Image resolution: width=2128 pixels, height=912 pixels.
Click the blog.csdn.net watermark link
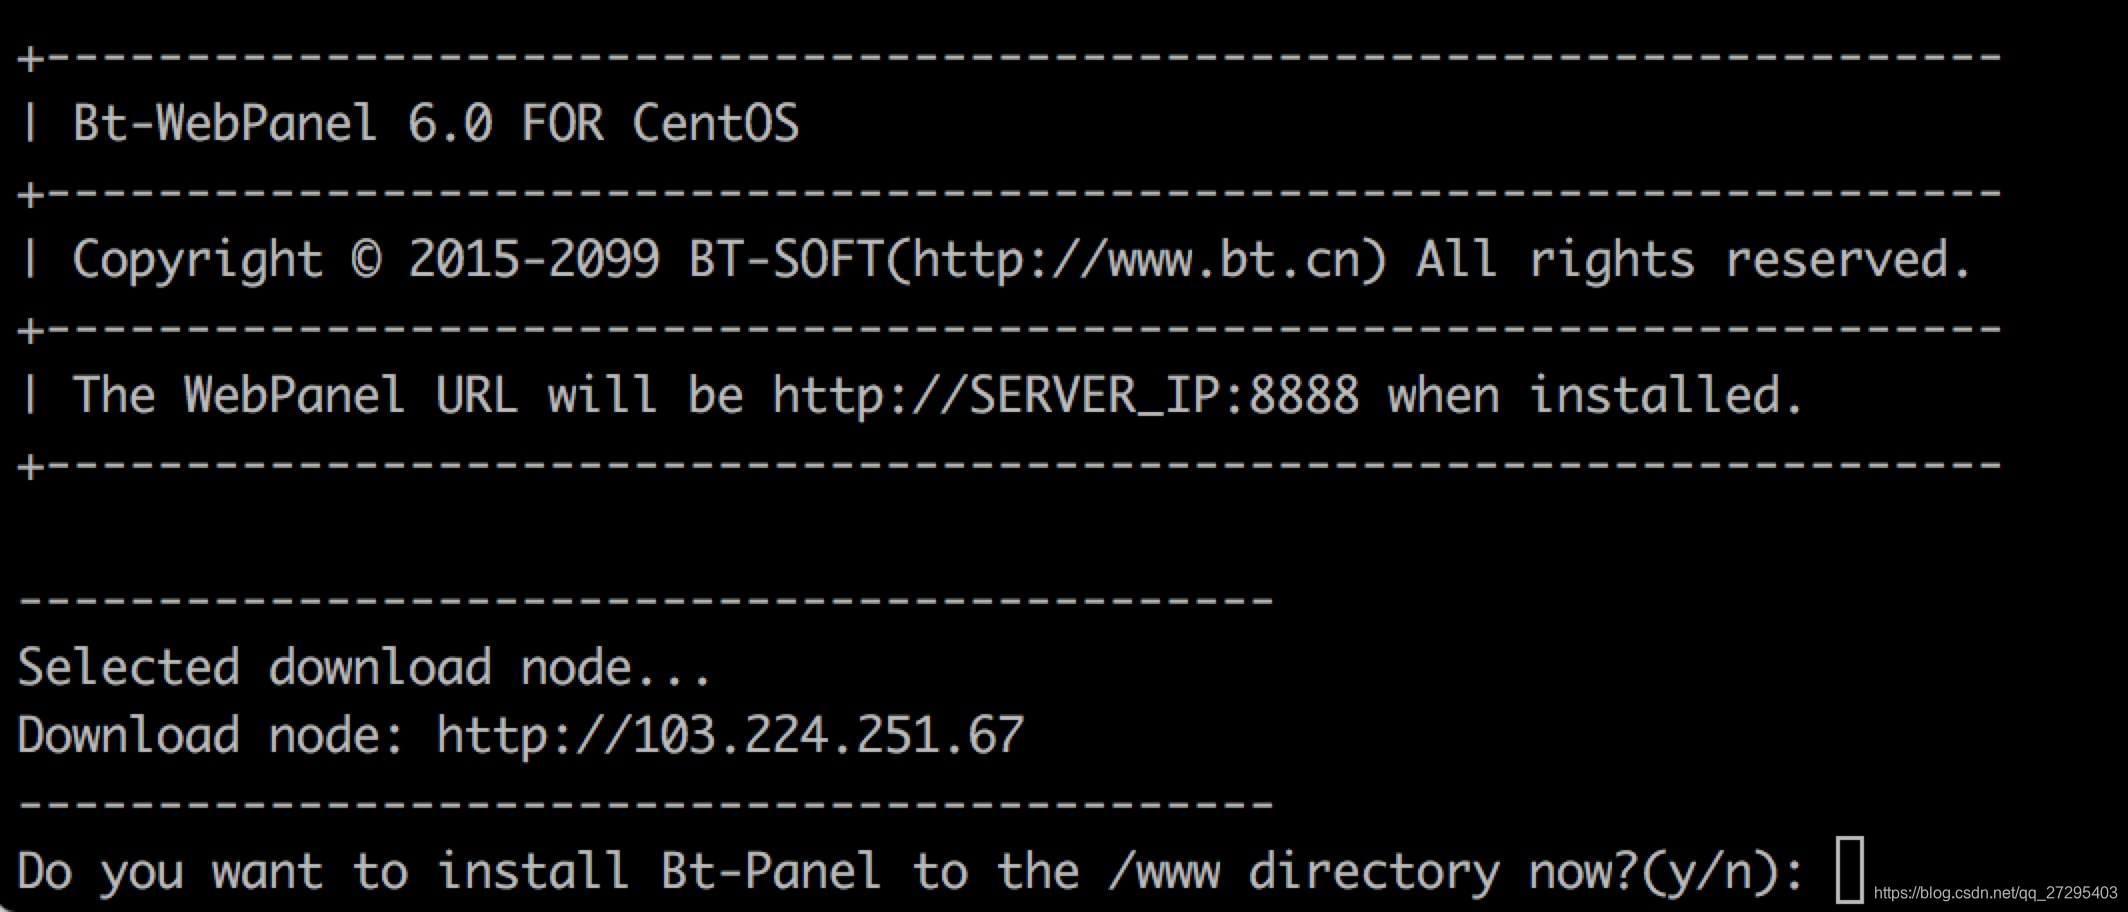click(1995, 892)
